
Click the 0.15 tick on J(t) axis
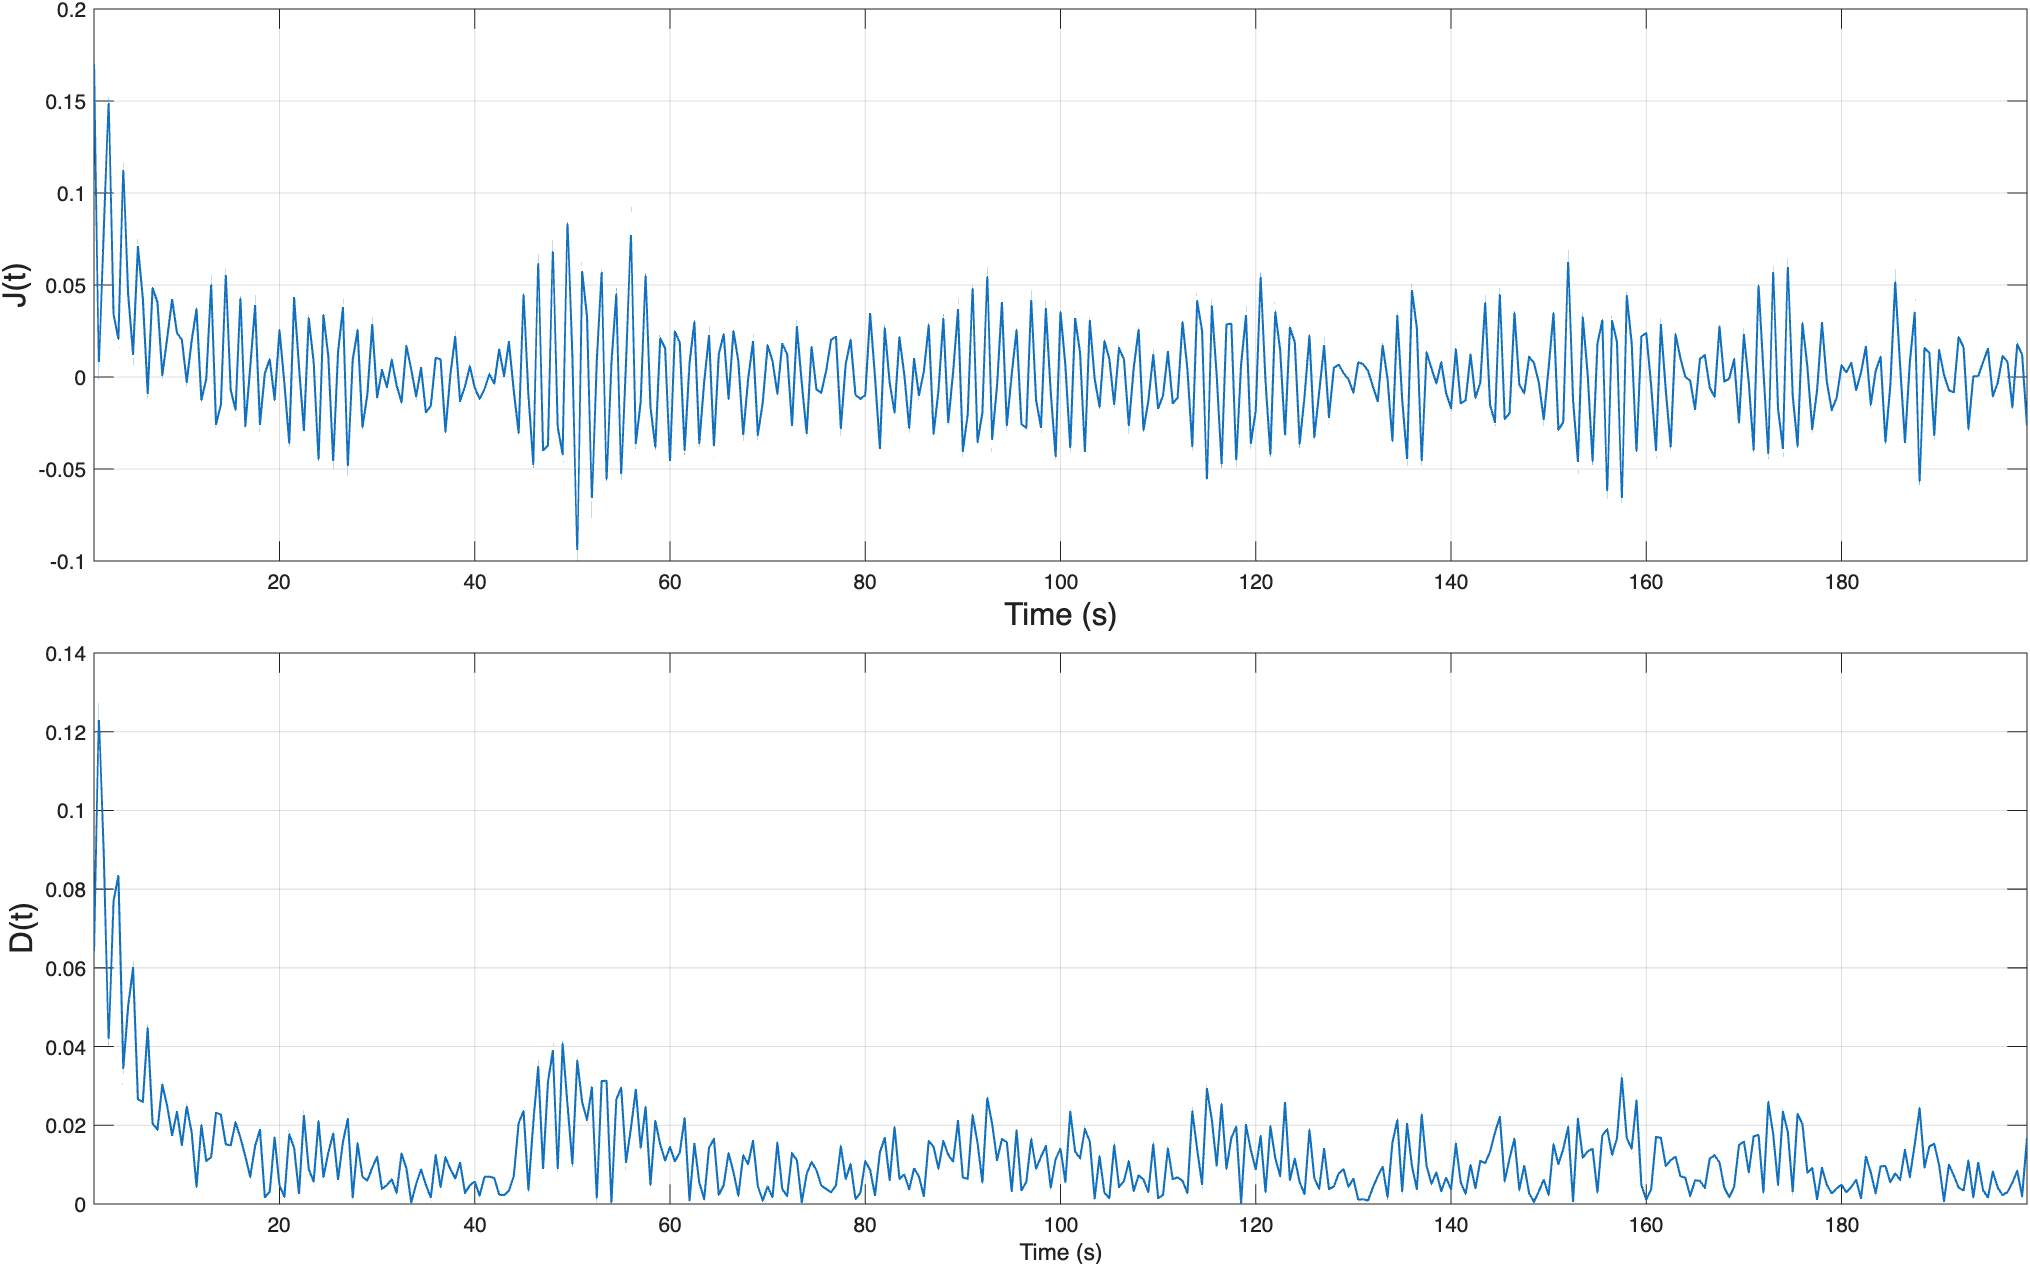(x=66, y=102)
